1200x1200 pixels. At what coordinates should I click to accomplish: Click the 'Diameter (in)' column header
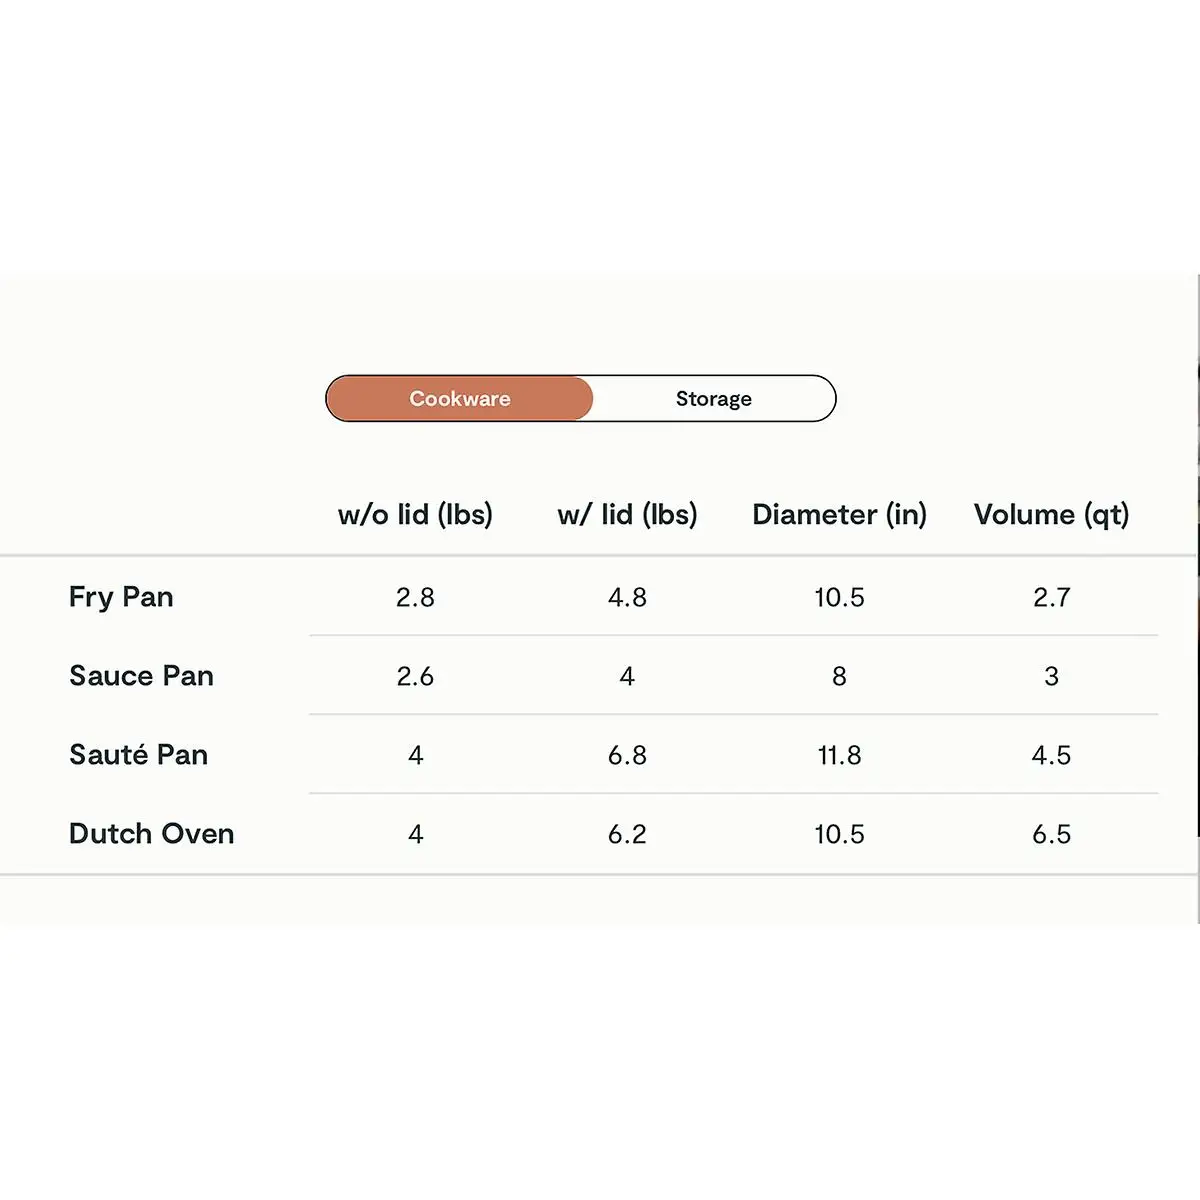point(839,515)
